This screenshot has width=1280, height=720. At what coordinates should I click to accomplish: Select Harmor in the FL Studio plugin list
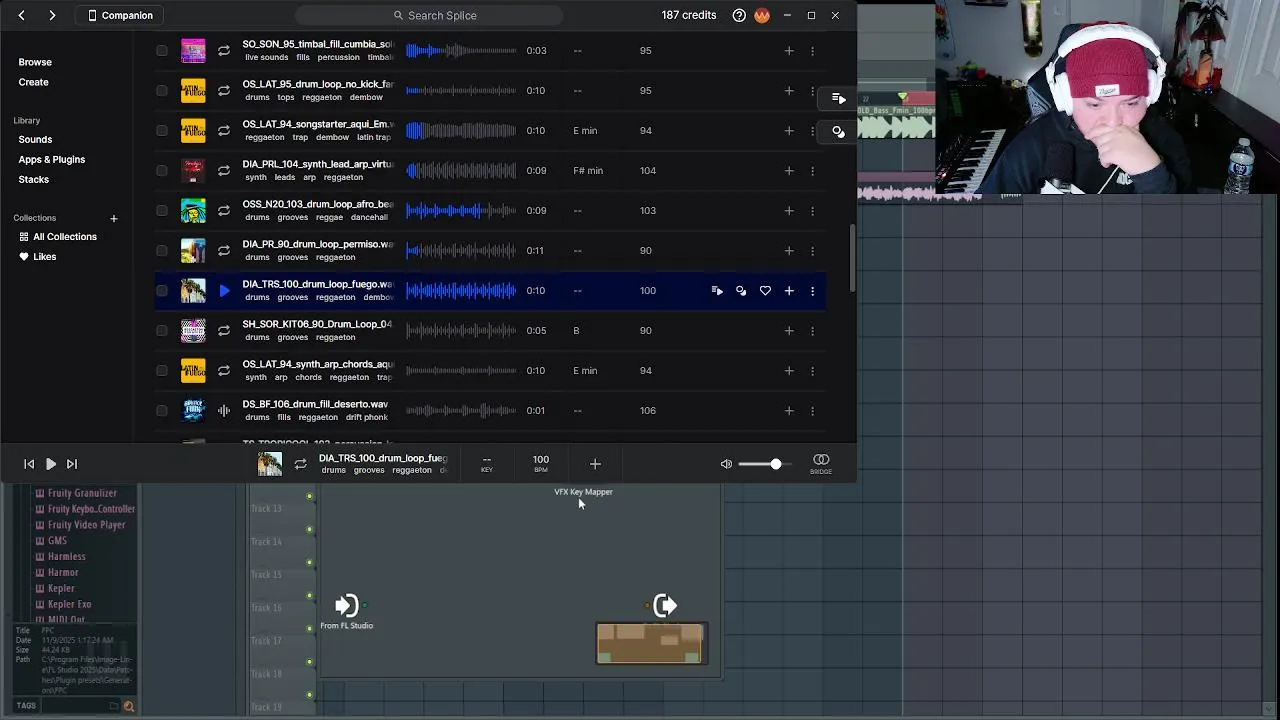(x=63, y=573)
